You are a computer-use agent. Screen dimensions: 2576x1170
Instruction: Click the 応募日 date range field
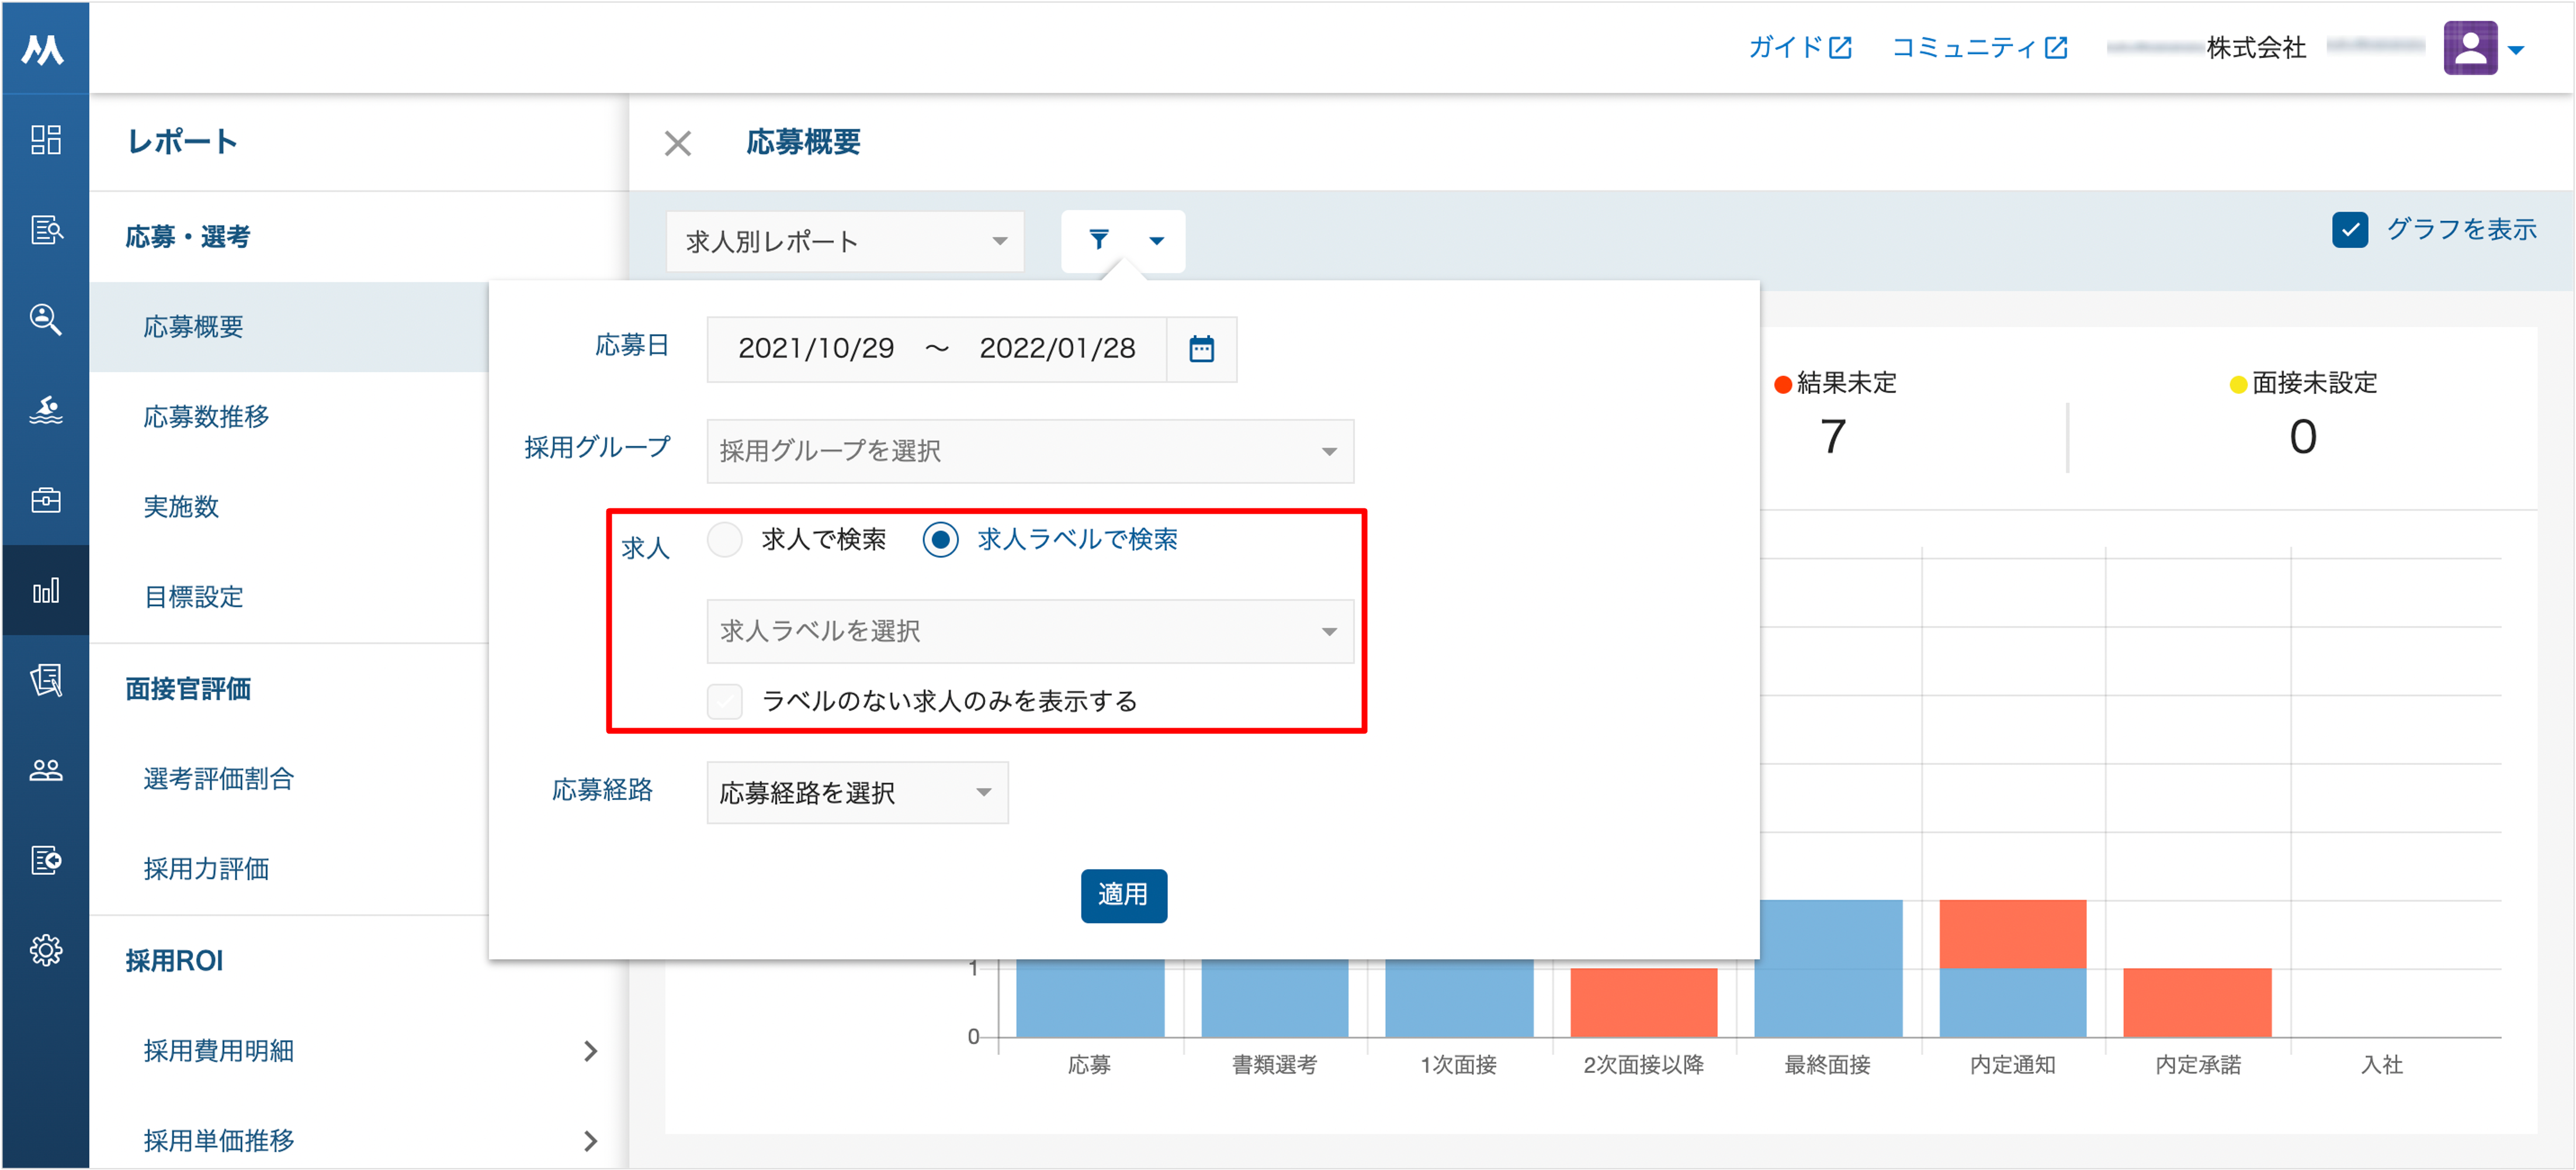936,349
